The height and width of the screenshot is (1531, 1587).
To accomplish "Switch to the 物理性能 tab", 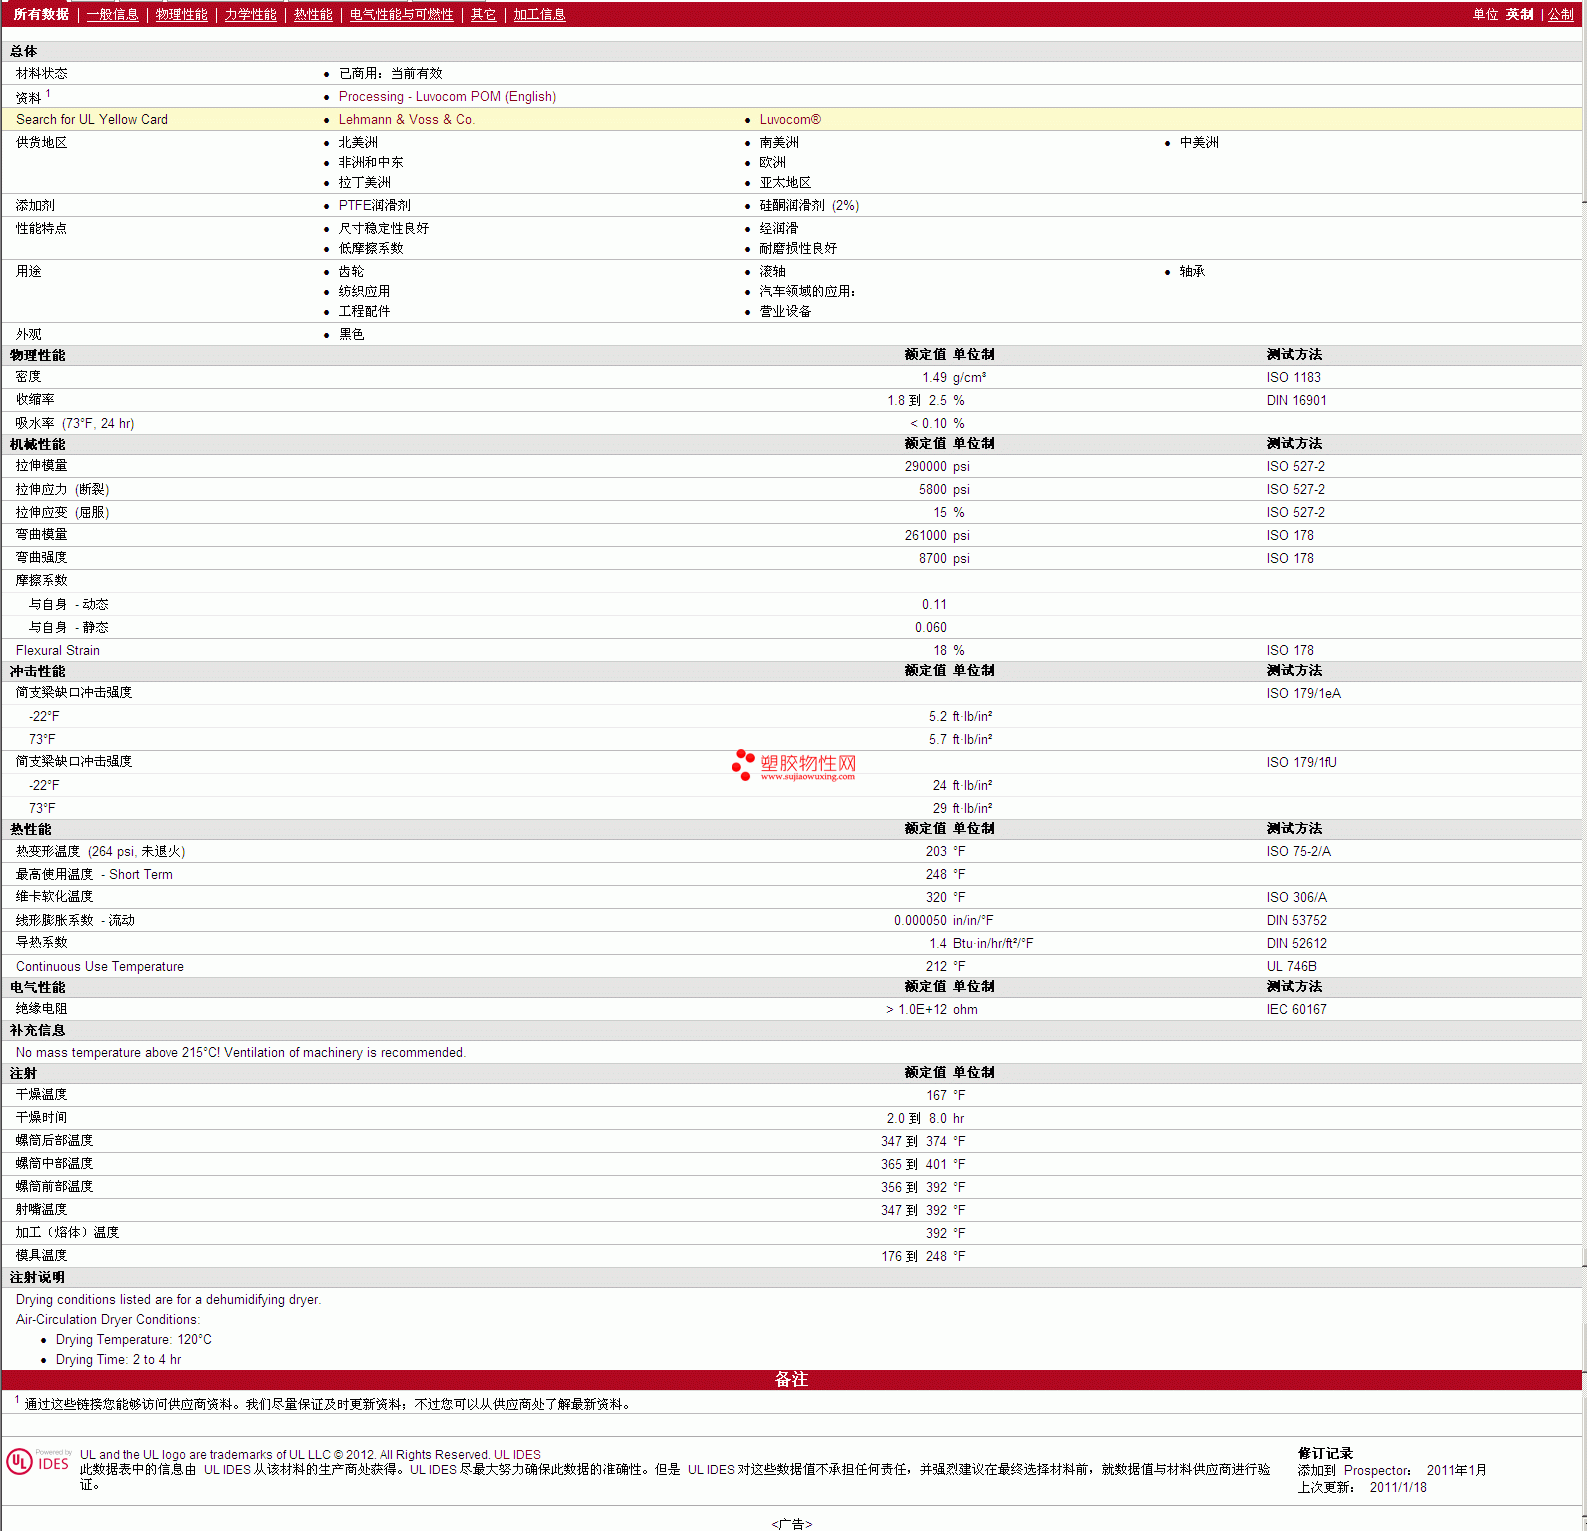I will [181, 14].
